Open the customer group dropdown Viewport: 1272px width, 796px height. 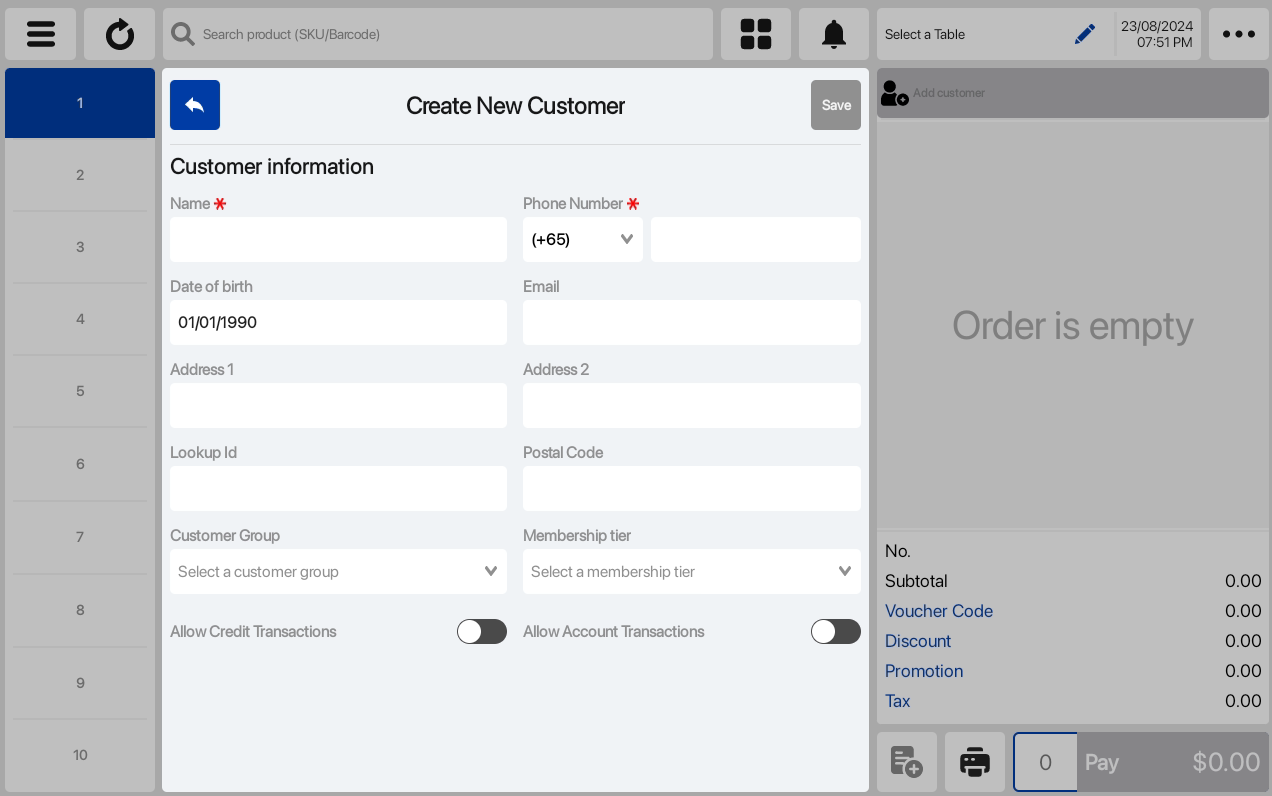pyautogui.click(x=338, y=571)
